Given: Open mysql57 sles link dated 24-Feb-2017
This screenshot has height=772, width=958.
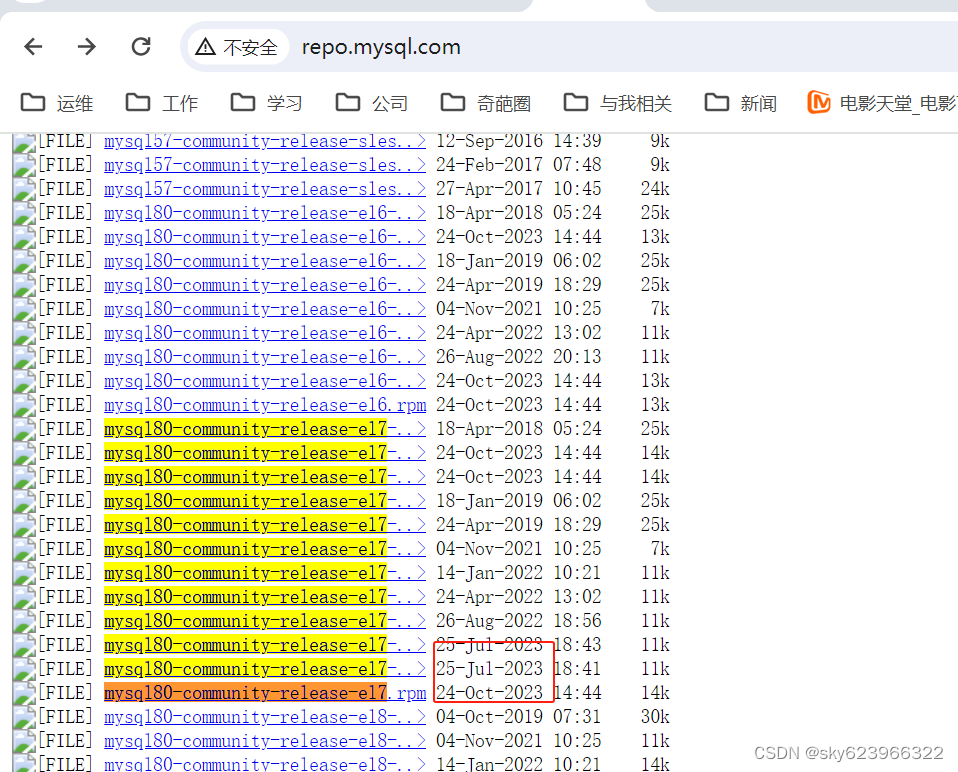Looking at the screenshot, I should click(x=265, y=165).
